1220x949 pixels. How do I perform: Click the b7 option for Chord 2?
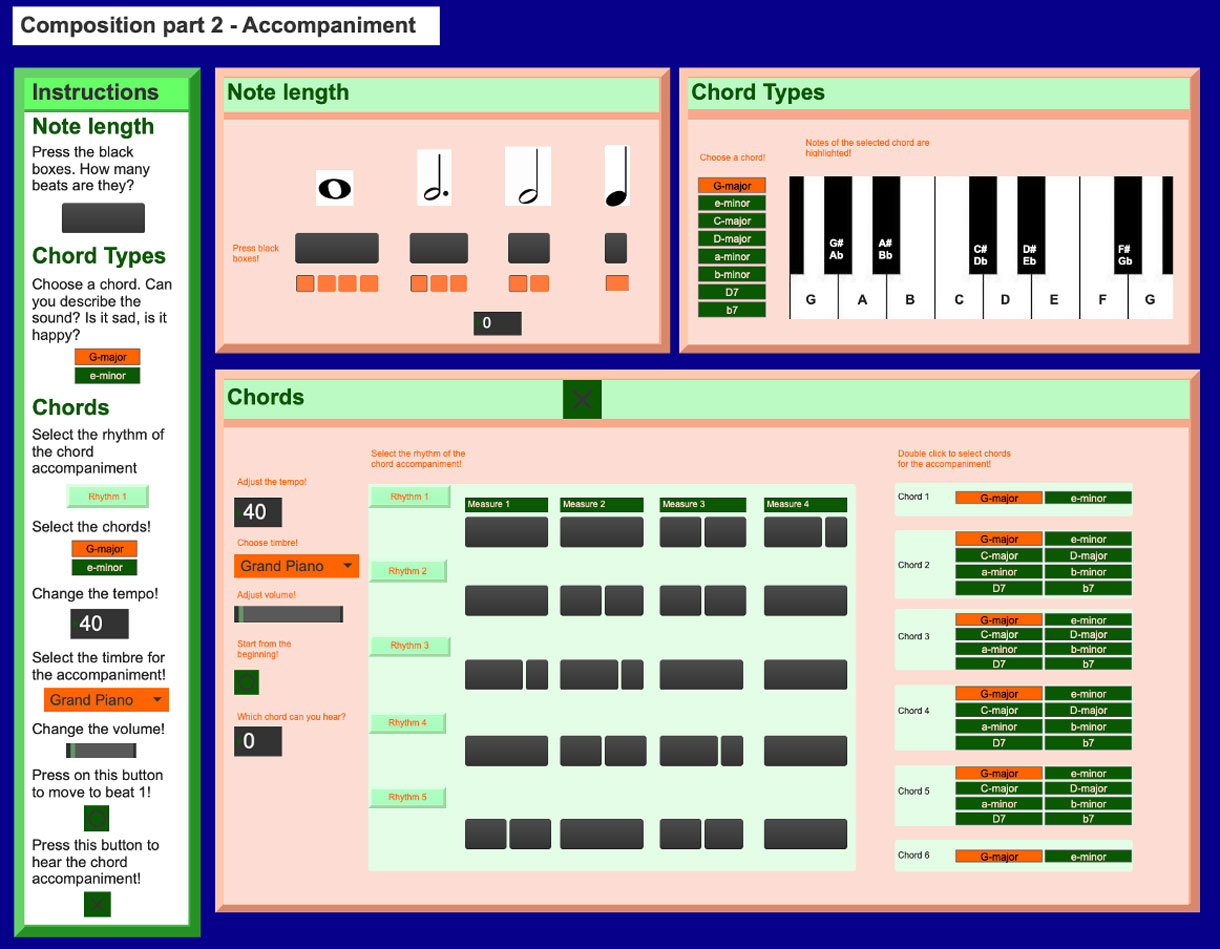[x=1089, y=589]
